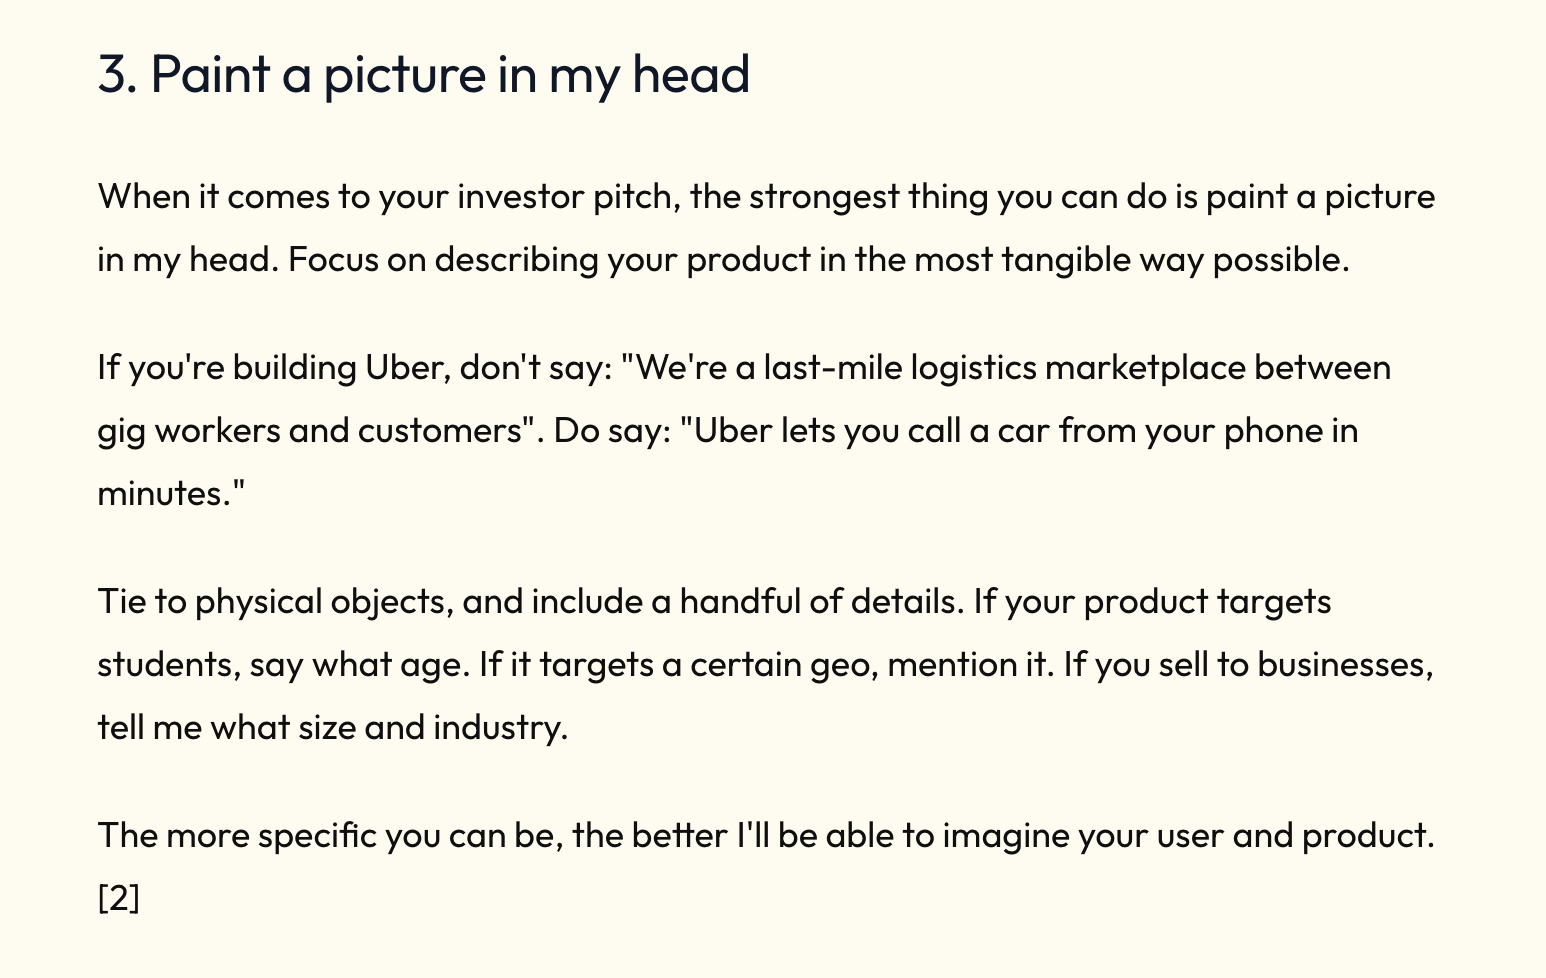Click the sentence "Tie to physical objects"
Screen dimensions: 1546x978
[x=527, y=602]
